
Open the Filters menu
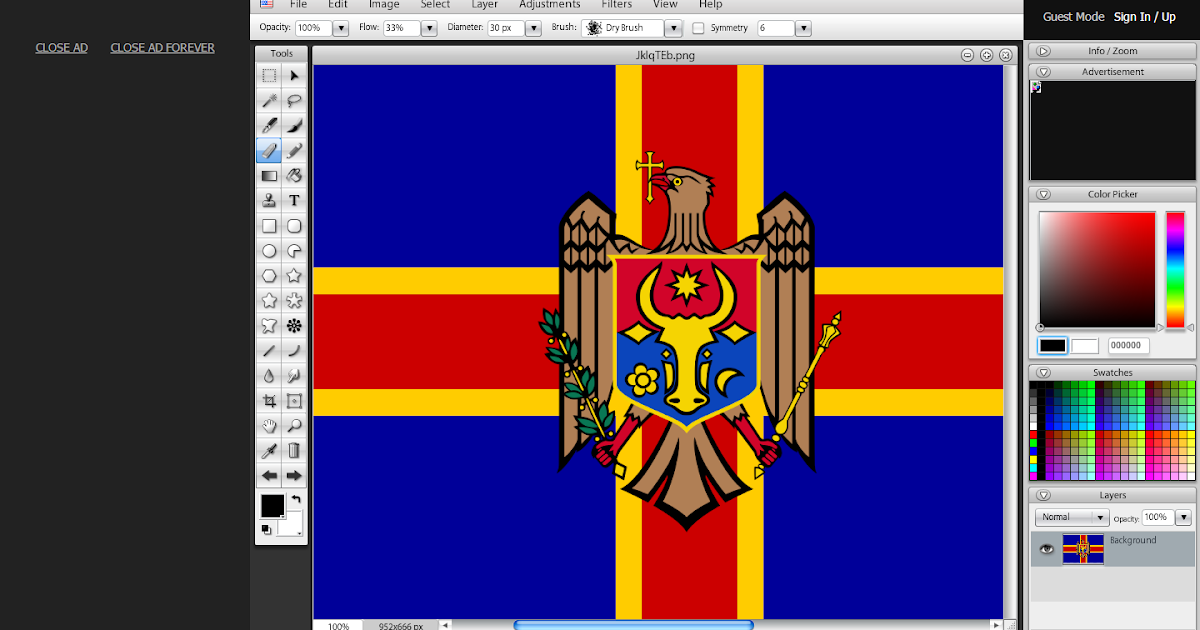pyautogui.click(x=617, y=4)
